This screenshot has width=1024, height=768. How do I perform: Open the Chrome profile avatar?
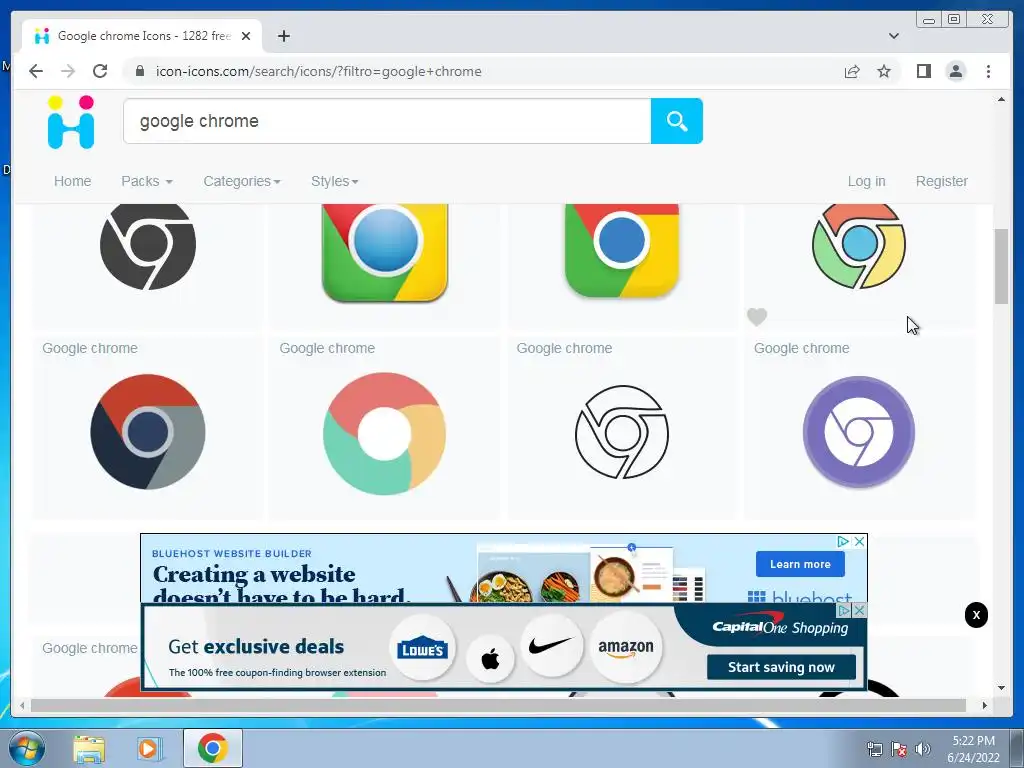coord(955,71)
